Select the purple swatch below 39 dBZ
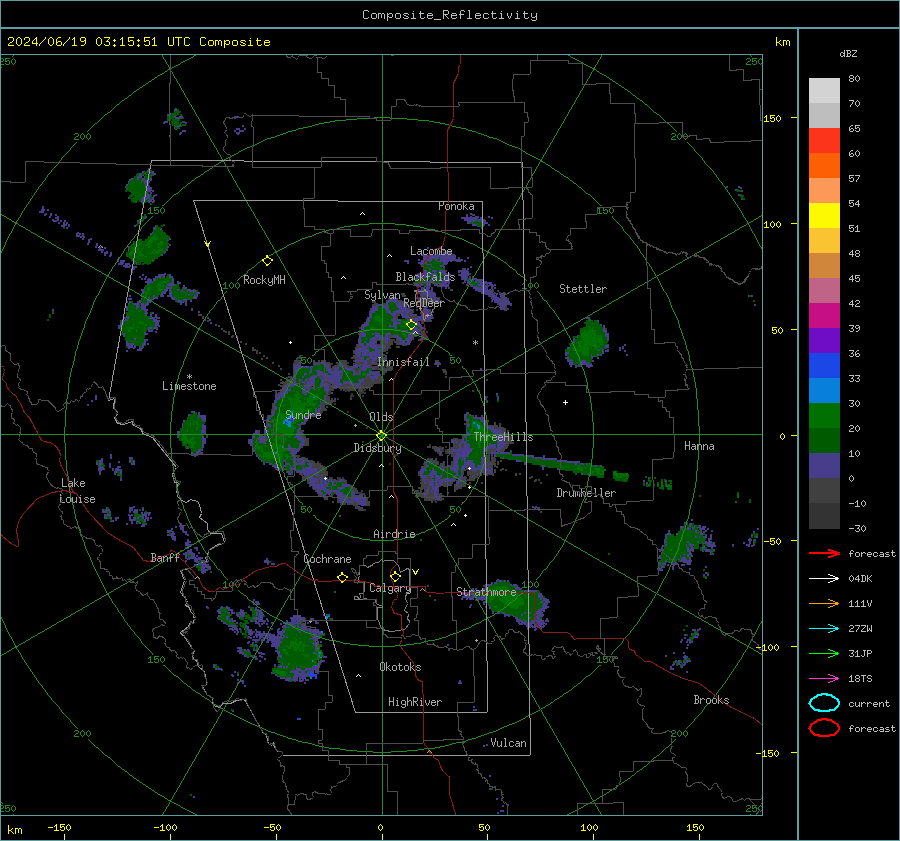 click(x=824, y=340)
